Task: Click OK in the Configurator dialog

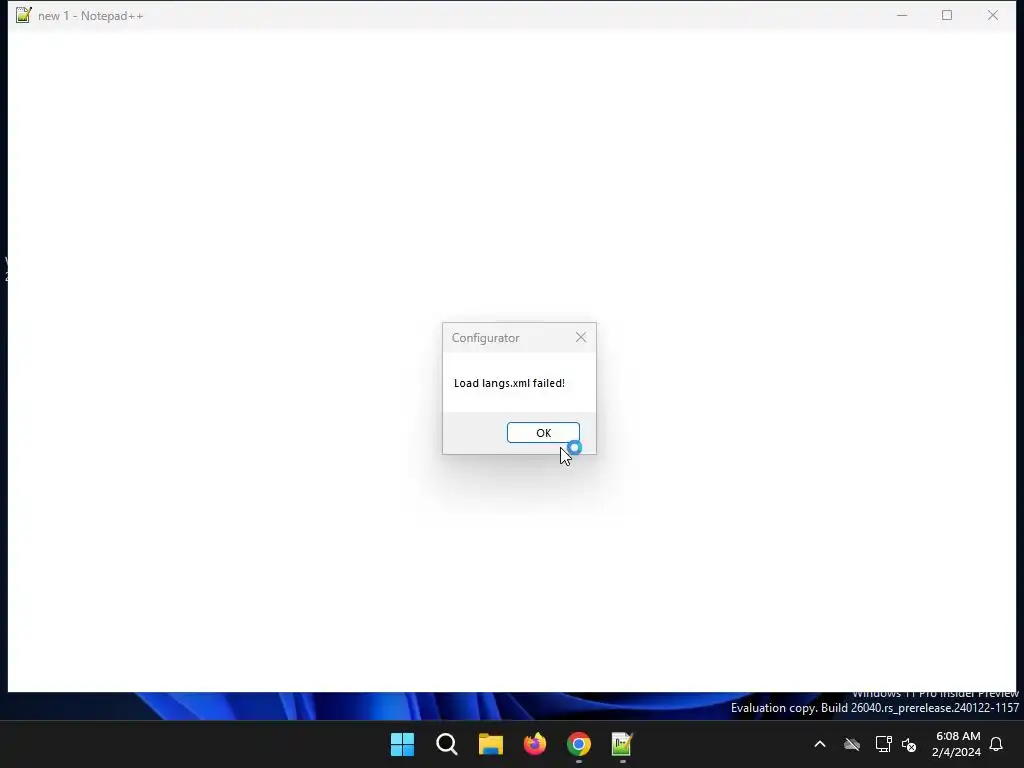Action: click(x=543, y=432)
